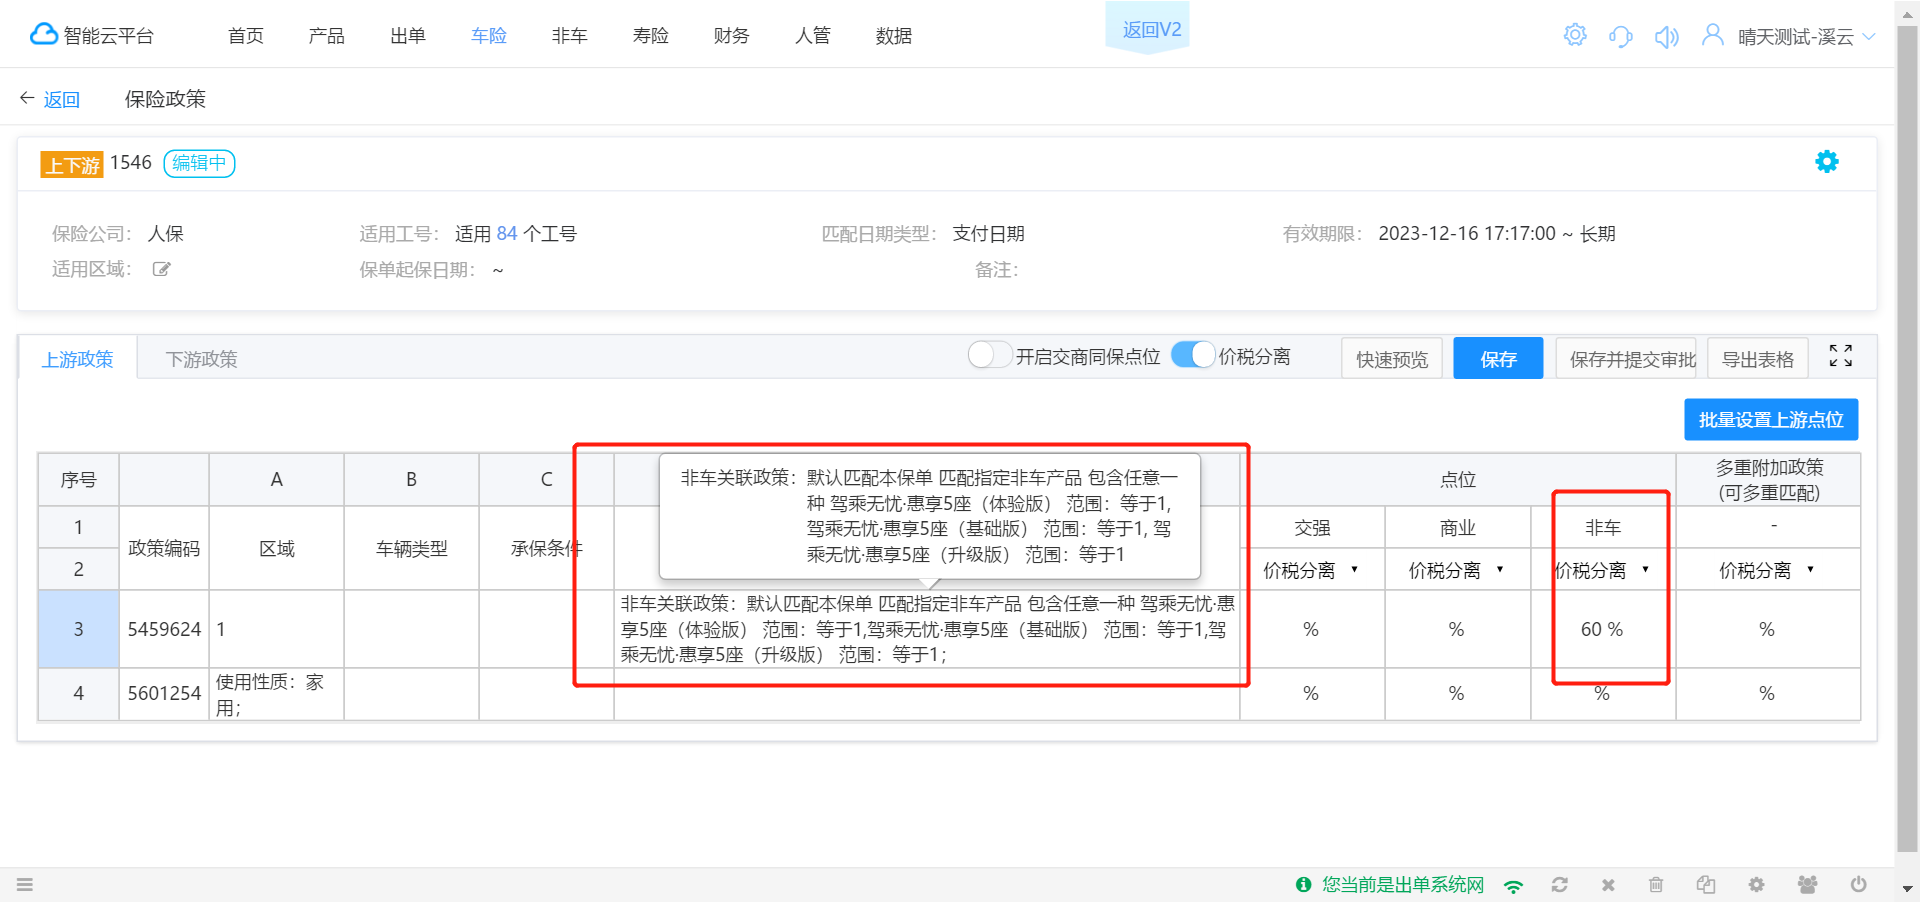The height and width of the screenshot is (902, 1920).
Task: Open 商业 价税分离 dropdown
Action: coord(1456,570)
